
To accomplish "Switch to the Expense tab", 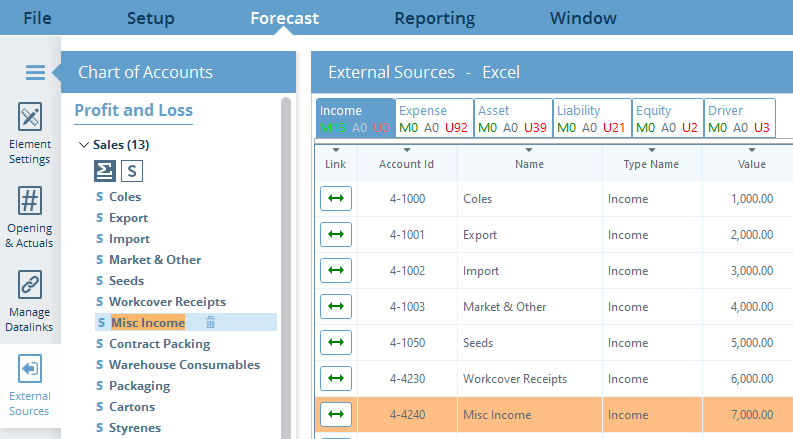I will 433,119.
